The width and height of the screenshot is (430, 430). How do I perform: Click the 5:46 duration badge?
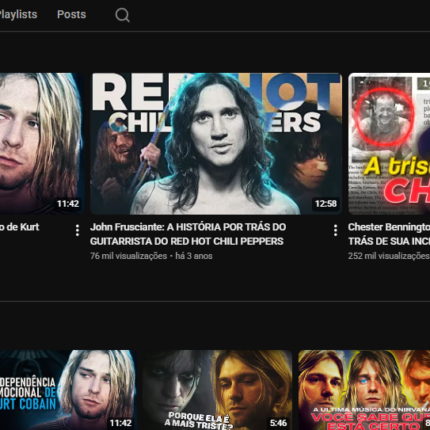[x=278, y=423]
